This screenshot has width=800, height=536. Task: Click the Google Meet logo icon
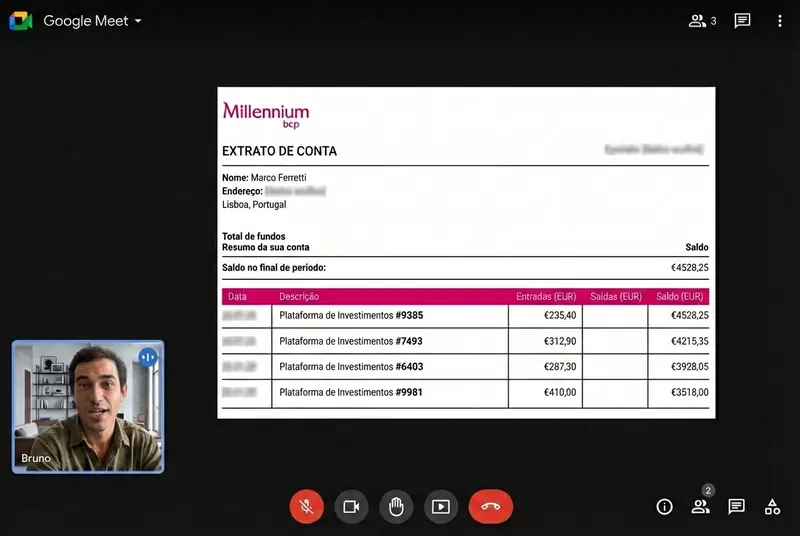(x=21, y=20)
